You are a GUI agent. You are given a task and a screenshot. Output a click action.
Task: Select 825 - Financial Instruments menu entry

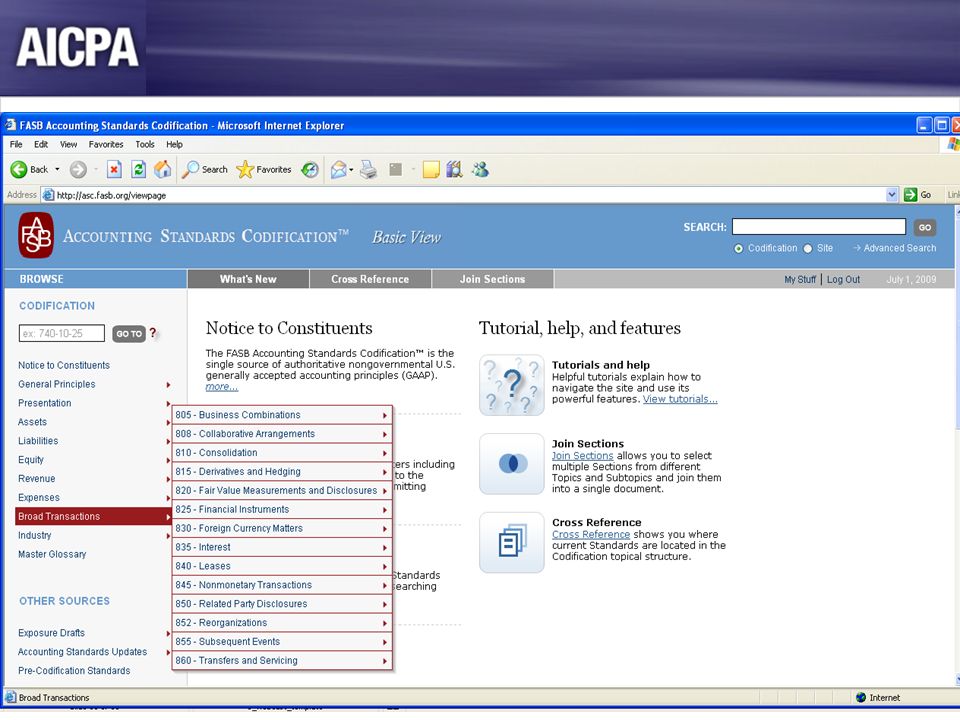point(282,509)
